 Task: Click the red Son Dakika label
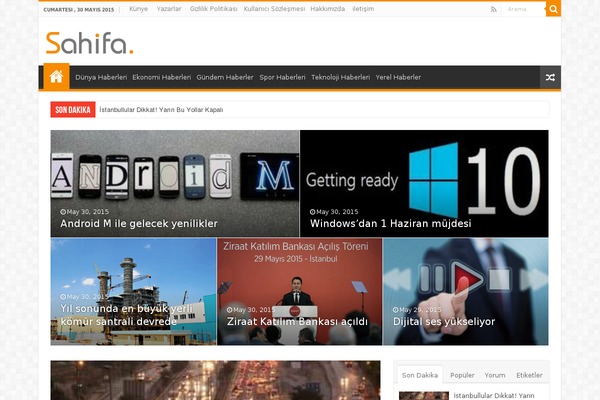coord(73,110)
